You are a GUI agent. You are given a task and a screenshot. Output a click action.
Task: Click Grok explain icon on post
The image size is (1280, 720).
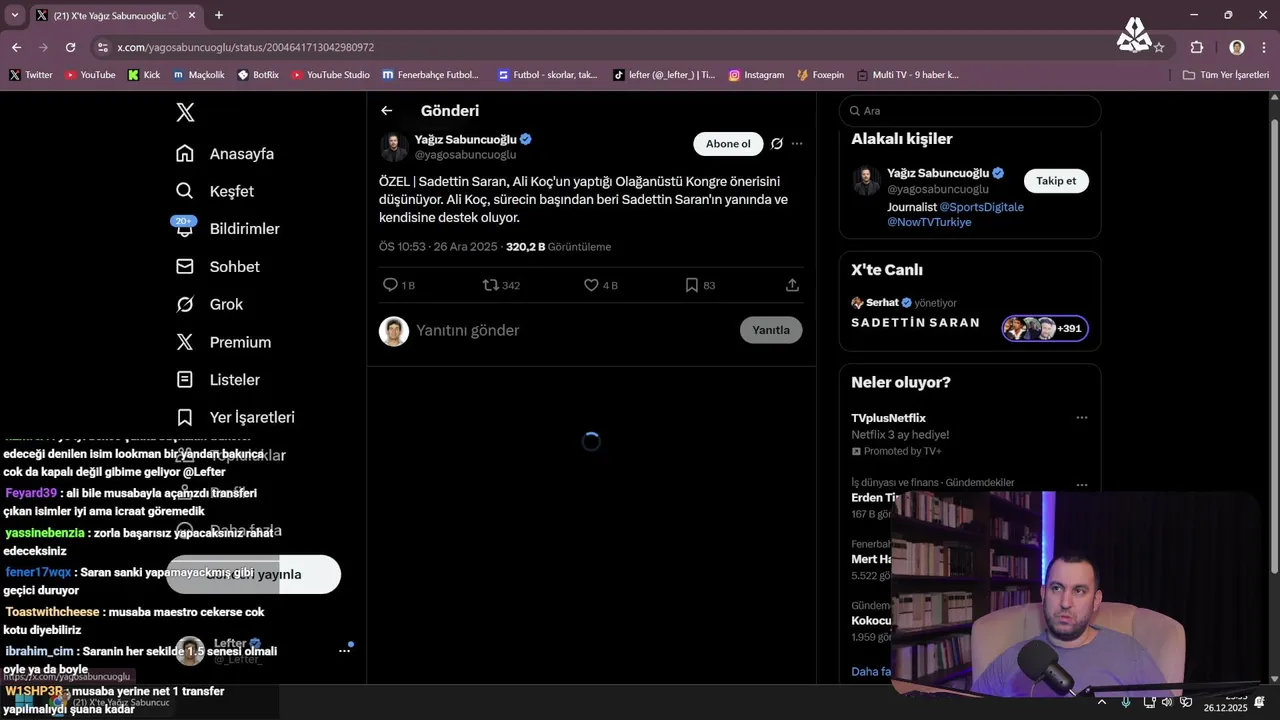pos(776,144)
